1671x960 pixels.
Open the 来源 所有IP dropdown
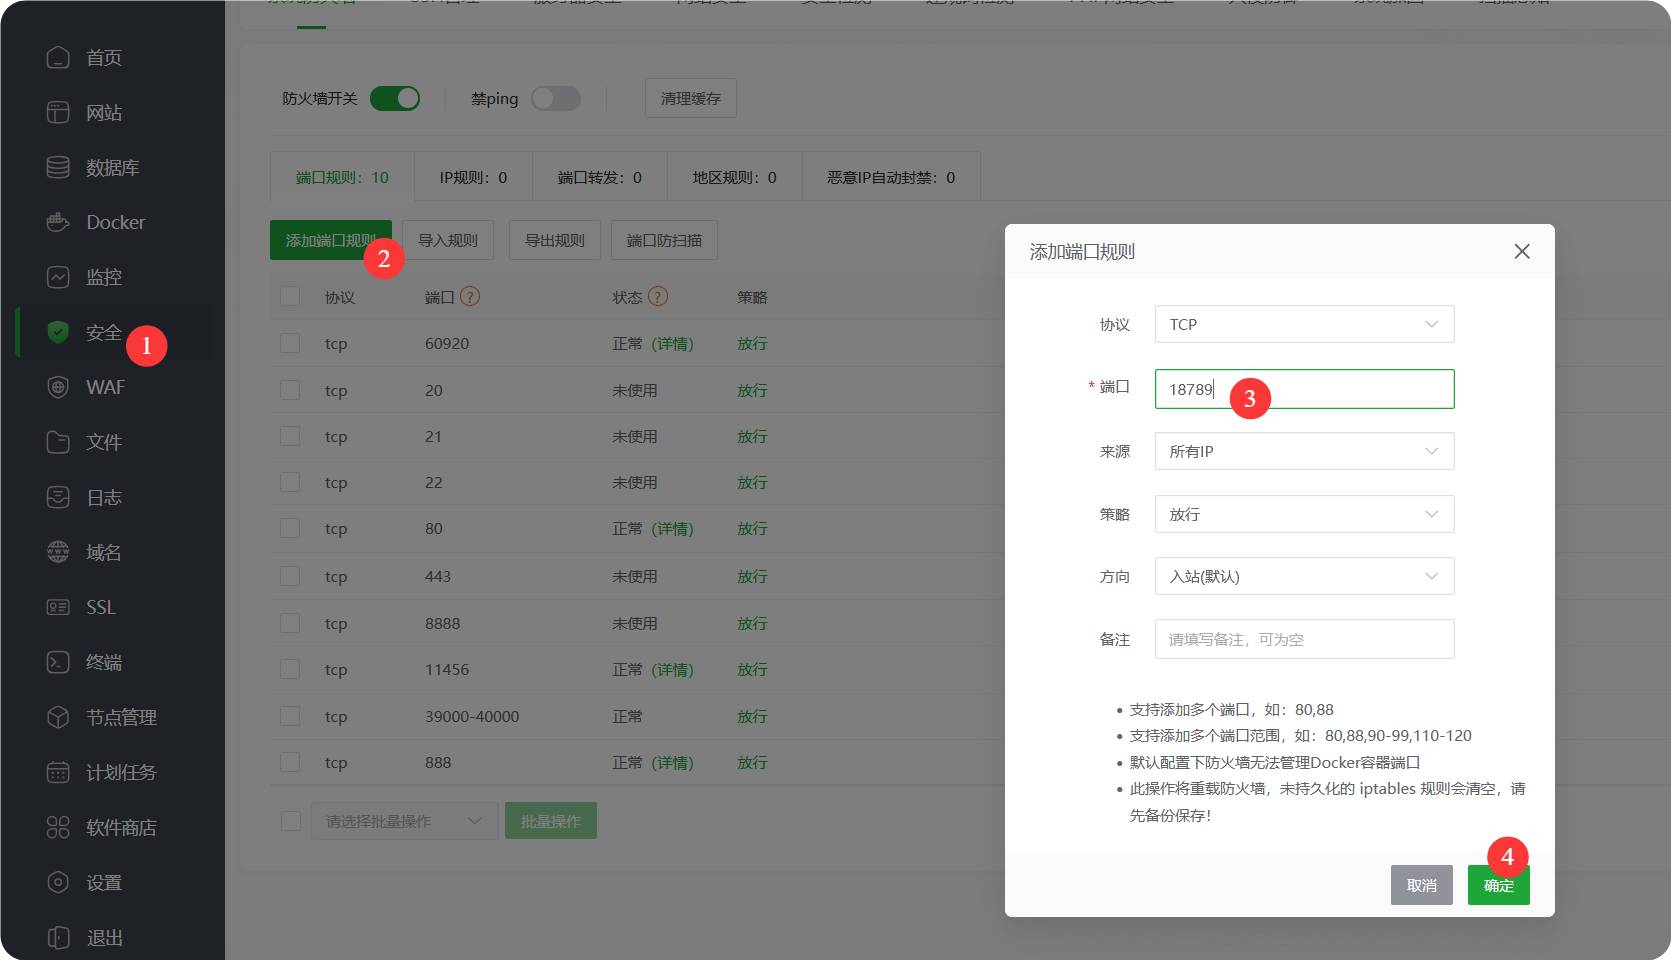point(1304,451)
